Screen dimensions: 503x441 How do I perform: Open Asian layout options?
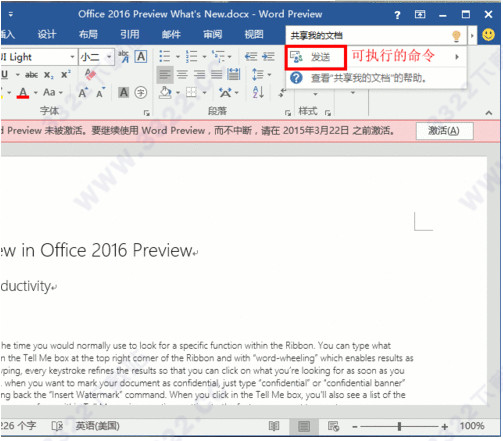point(229,92)
